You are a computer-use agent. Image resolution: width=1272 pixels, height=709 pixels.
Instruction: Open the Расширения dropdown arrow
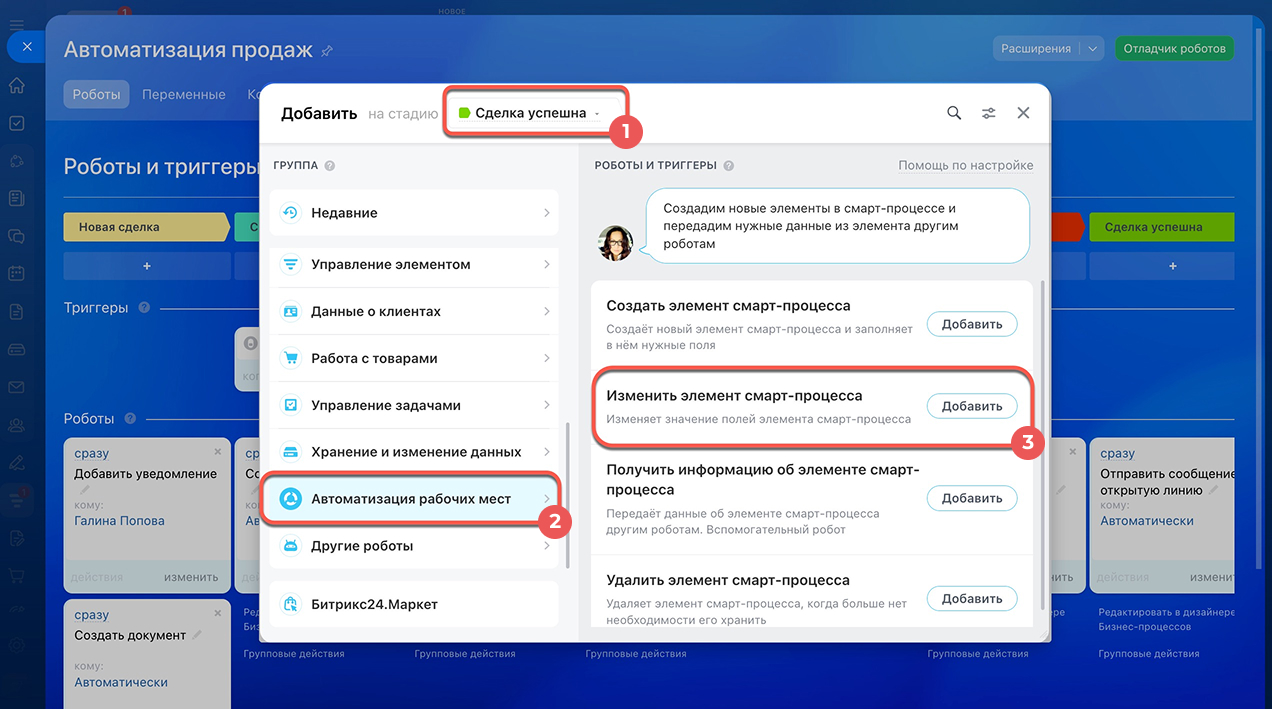[1093, 48]
